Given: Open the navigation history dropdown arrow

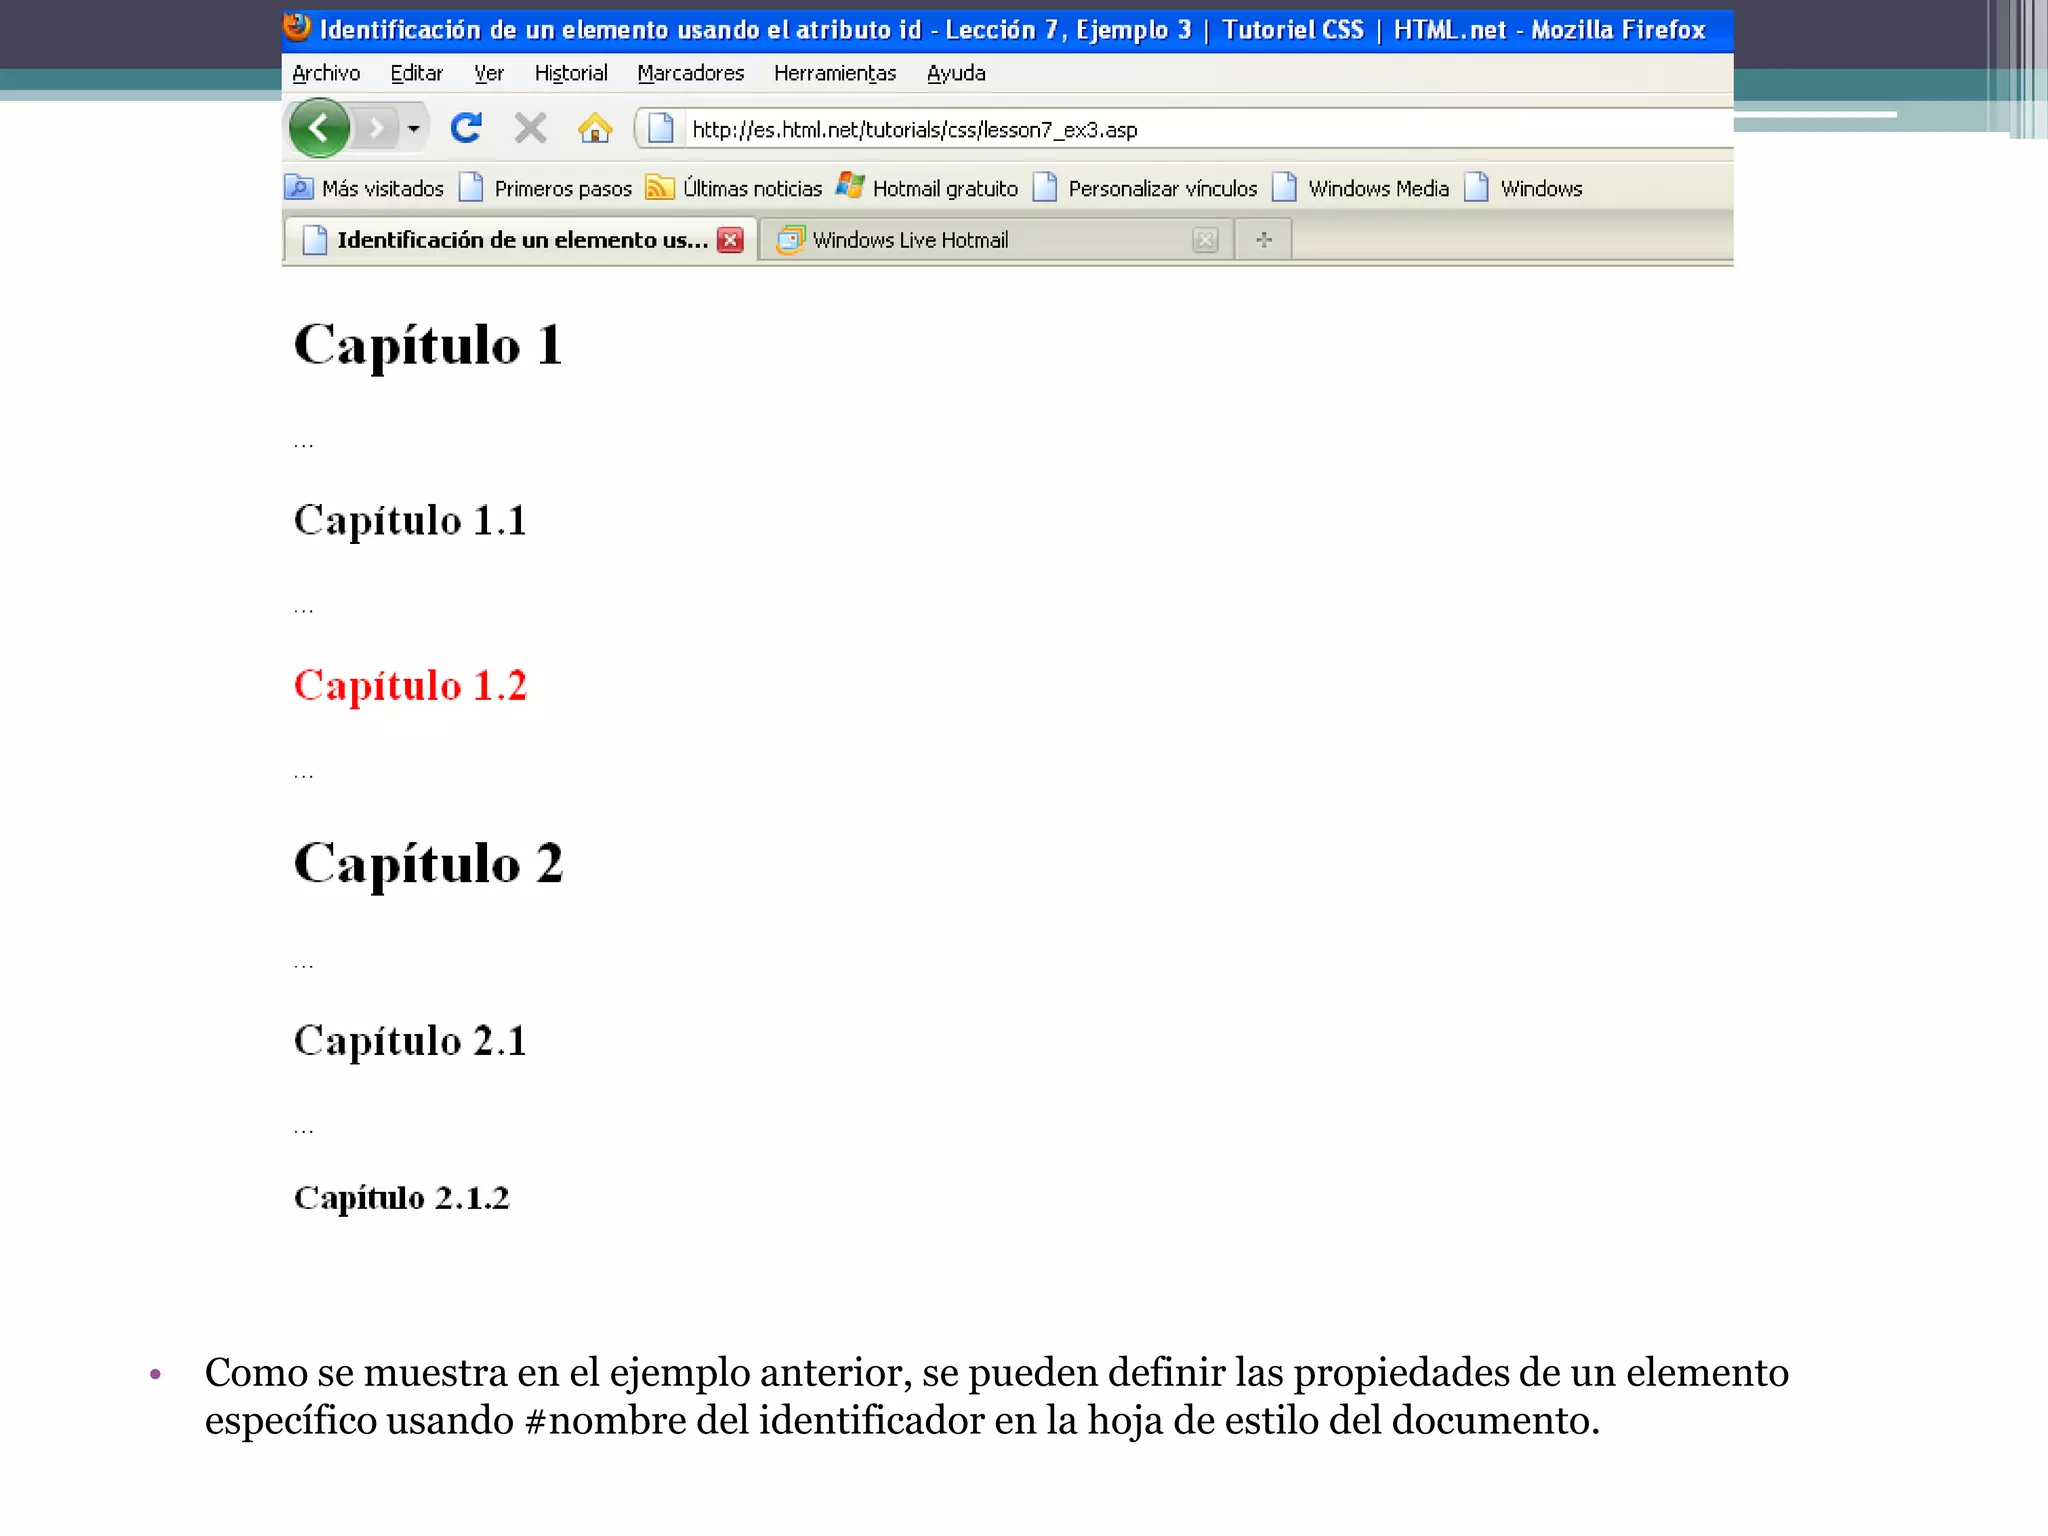Looking at the screenshot, I should tap(413, 128).
